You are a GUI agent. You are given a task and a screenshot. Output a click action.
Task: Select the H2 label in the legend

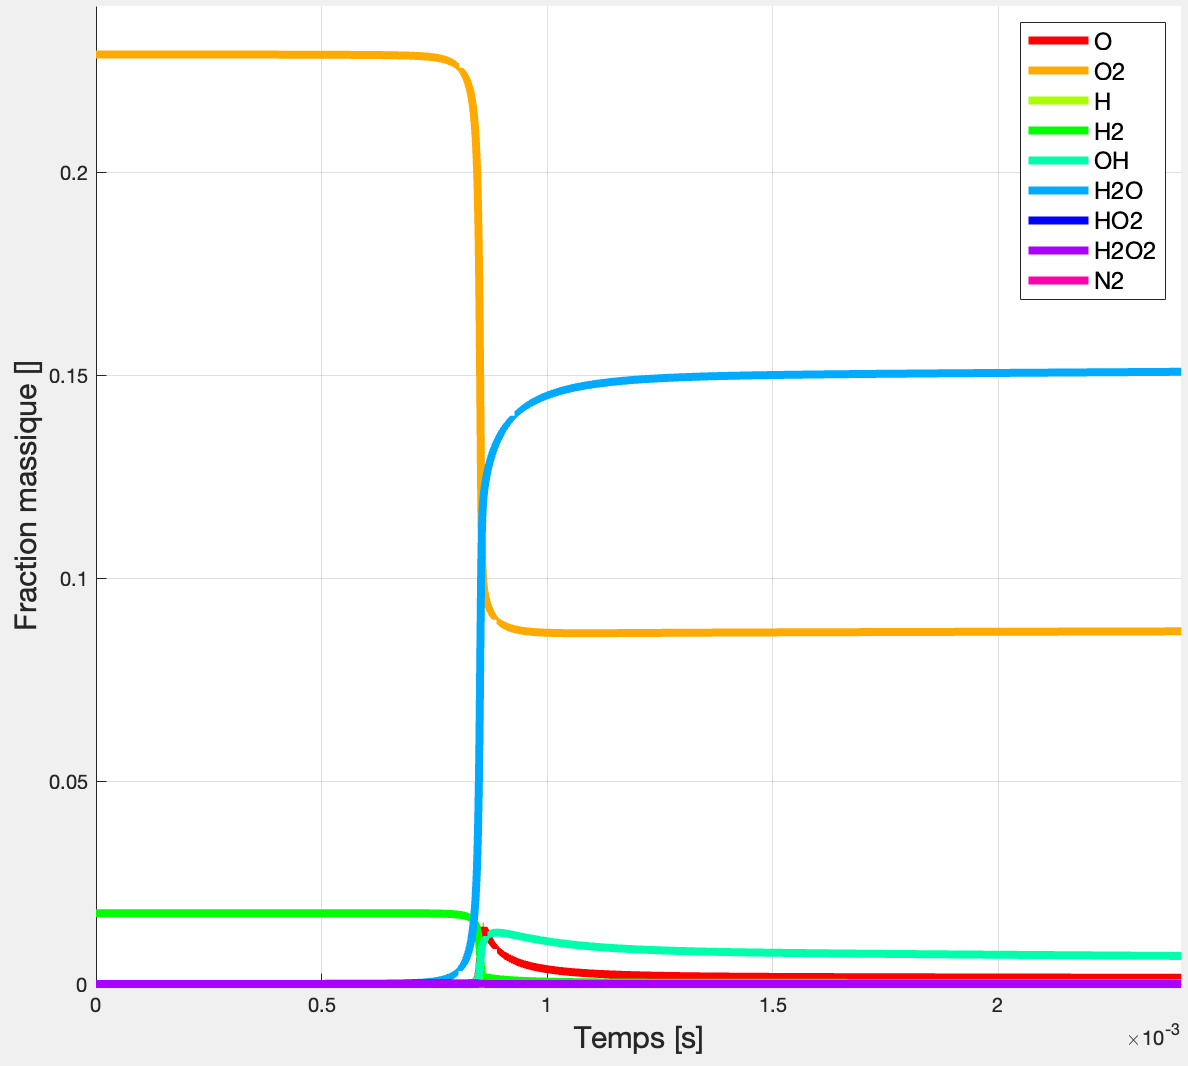click(x=1109, y=131)
